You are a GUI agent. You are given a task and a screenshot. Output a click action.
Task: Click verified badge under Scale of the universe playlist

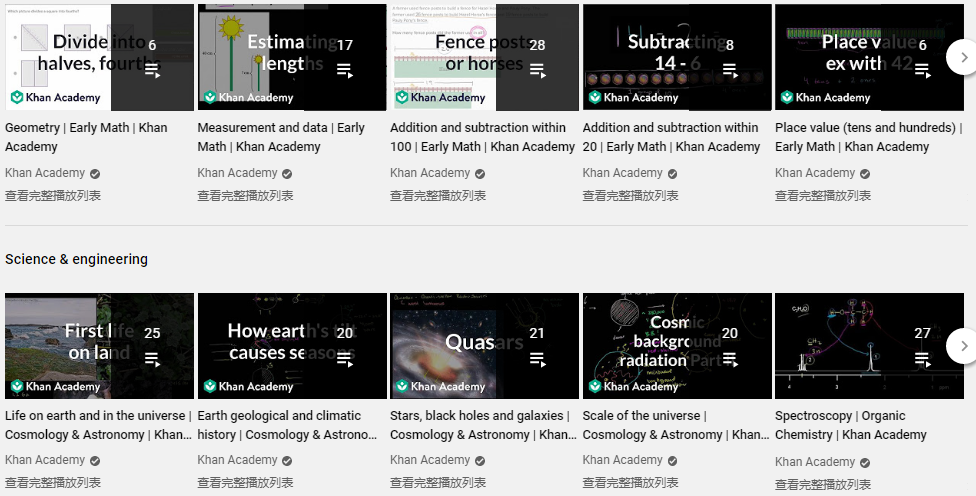click(672, 461)
